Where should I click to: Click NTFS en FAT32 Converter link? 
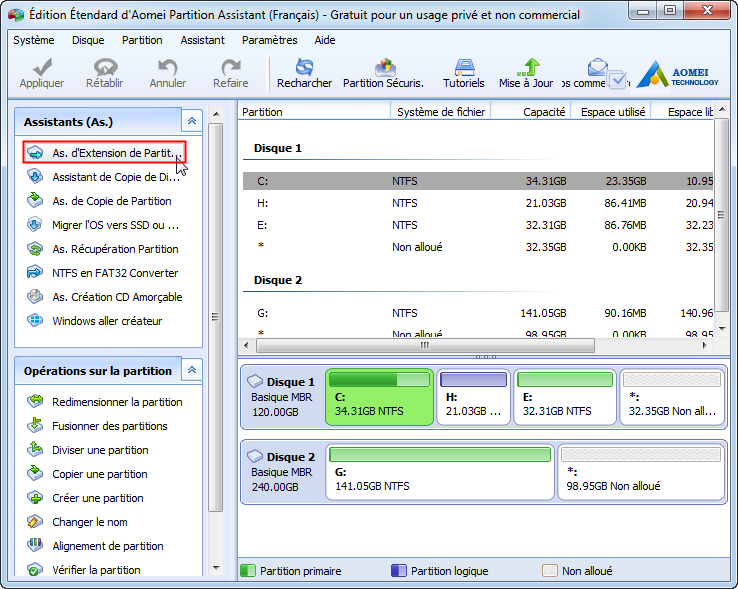[115, 273]
